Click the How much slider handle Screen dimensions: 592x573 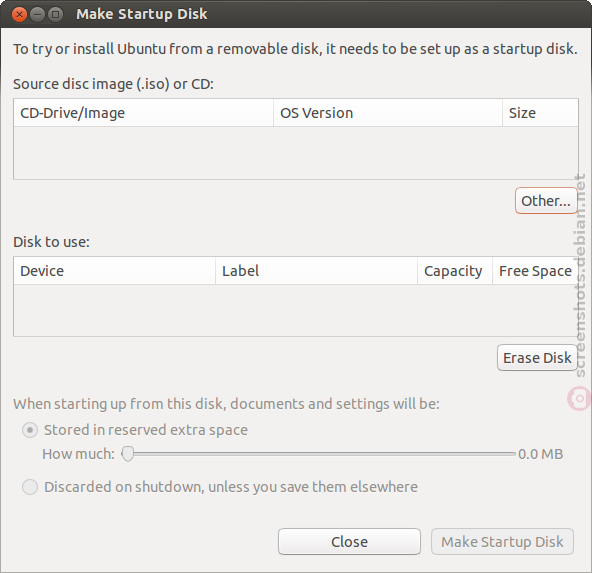coord(128,453)
